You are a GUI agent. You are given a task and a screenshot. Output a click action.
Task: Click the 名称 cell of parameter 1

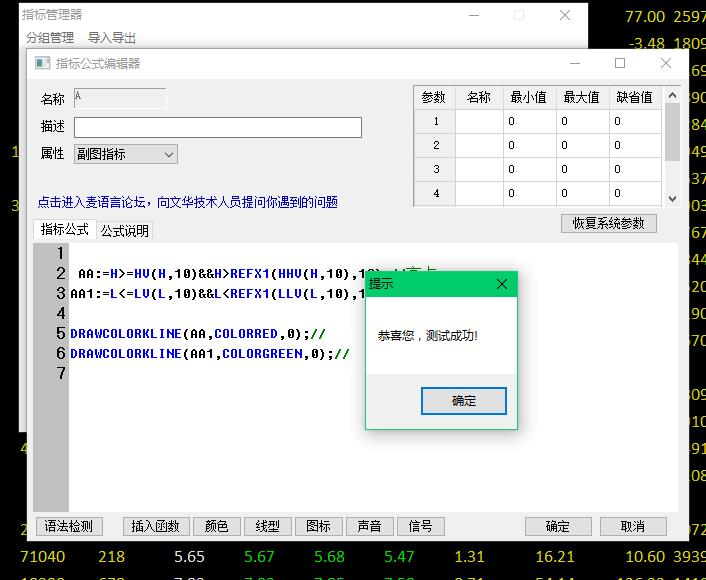tap(478, 121)
